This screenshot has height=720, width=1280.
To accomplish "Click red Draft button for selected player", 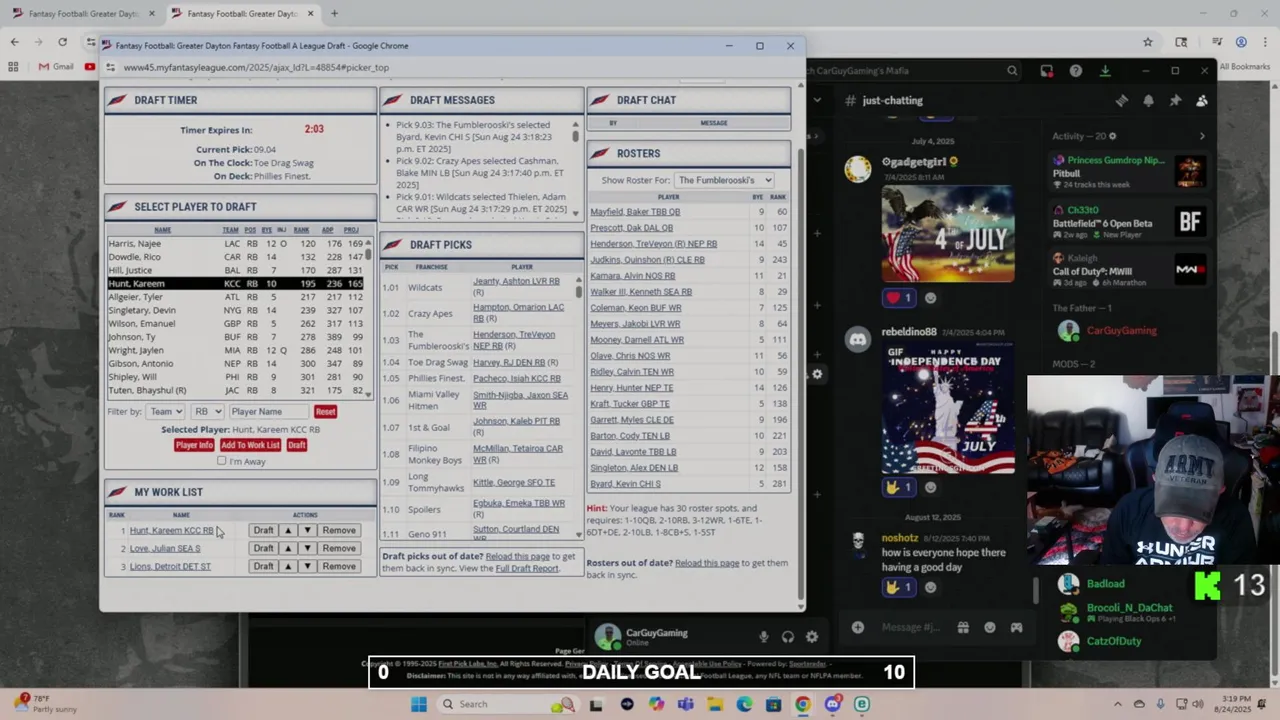I will (x=296, y=445).
